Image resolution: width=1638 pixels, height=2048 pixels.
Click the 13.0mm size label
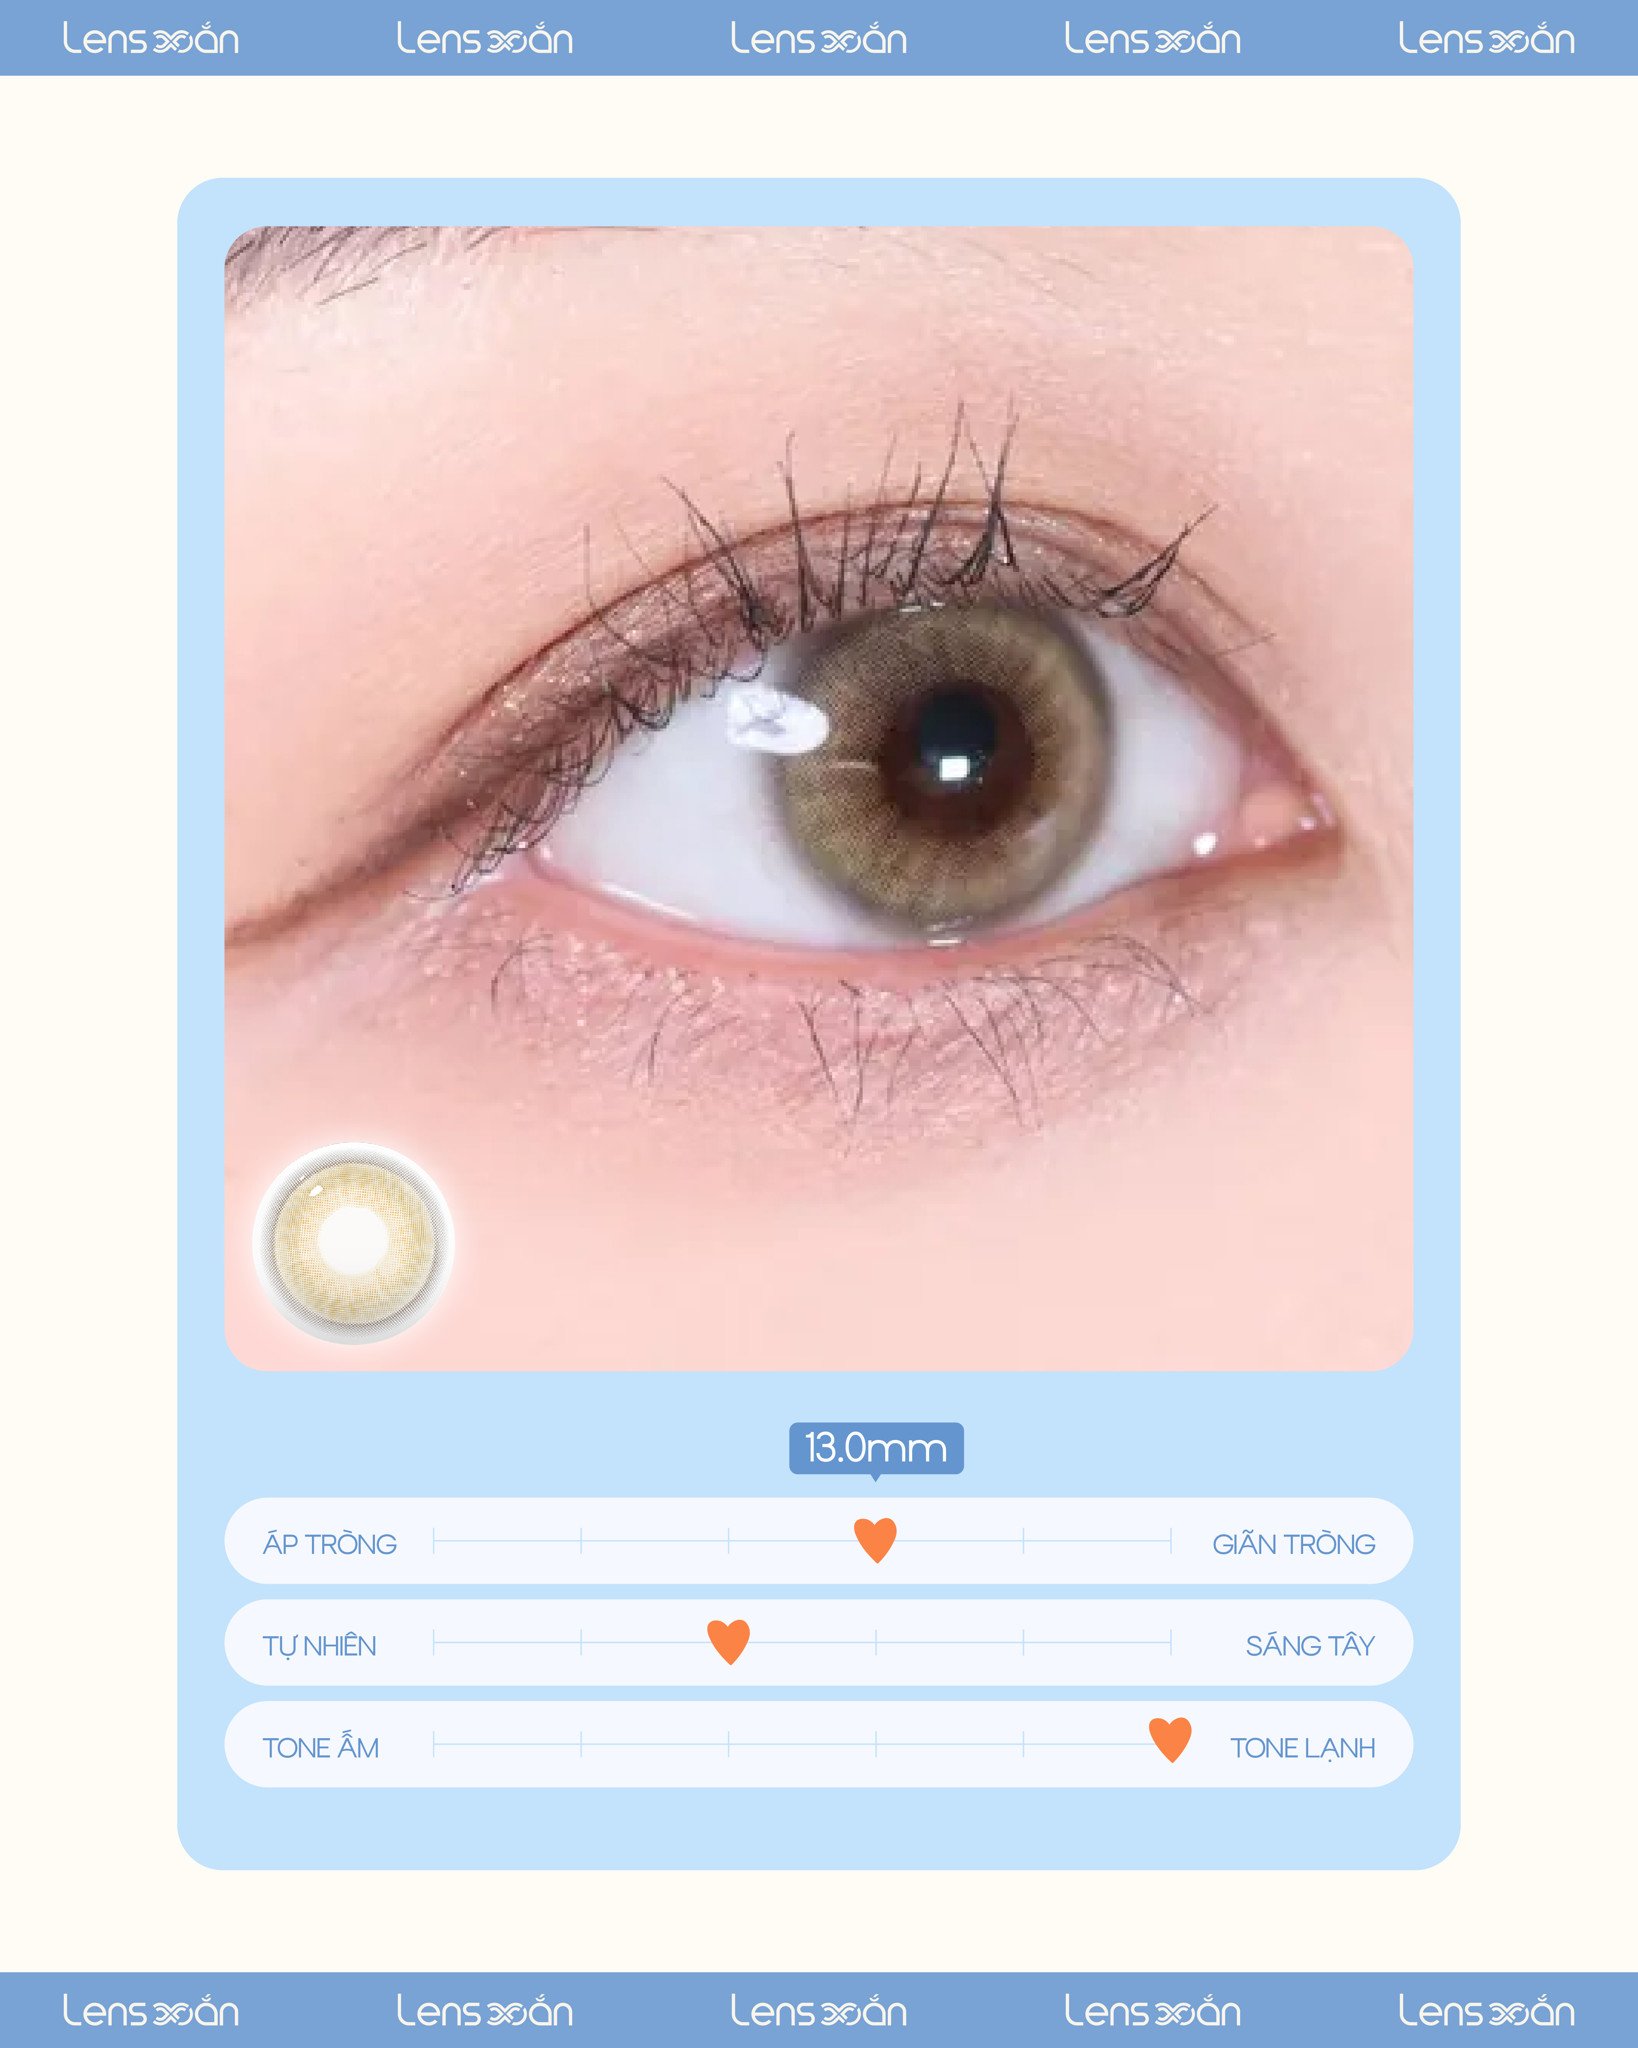(x=876, y=1448)
